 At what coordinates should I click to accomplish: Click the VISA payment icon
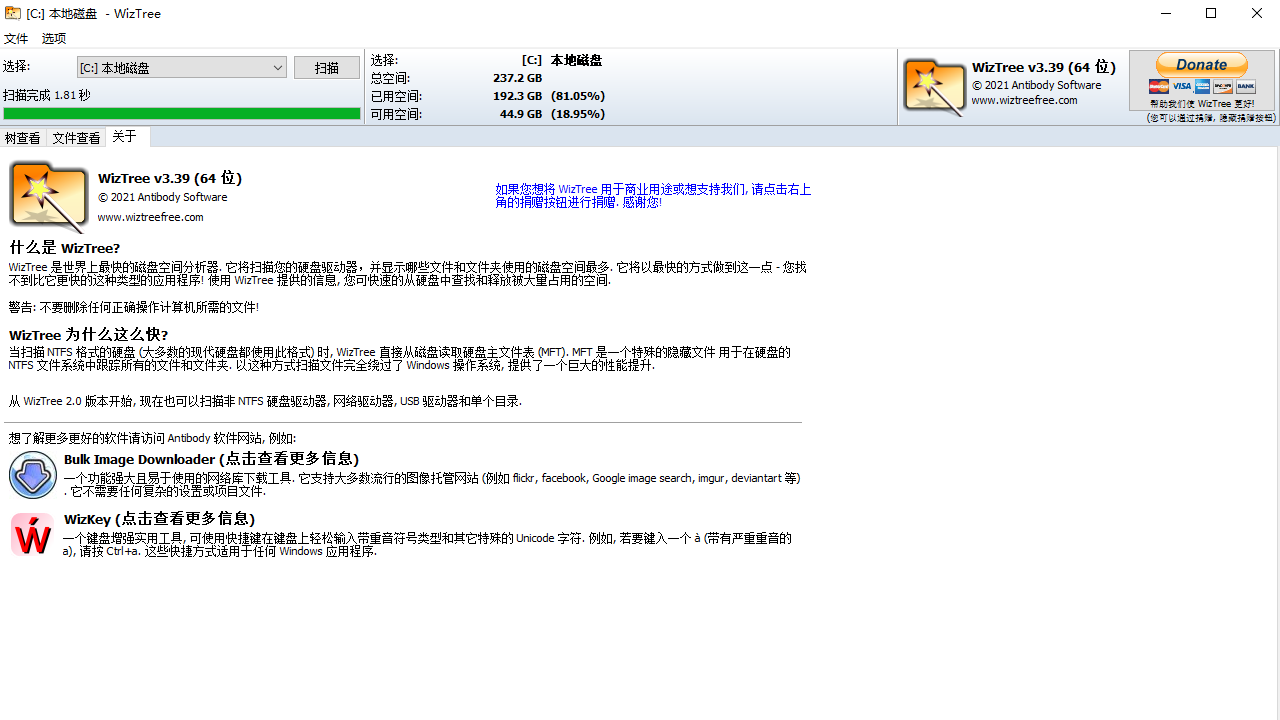pos(1181,86)
